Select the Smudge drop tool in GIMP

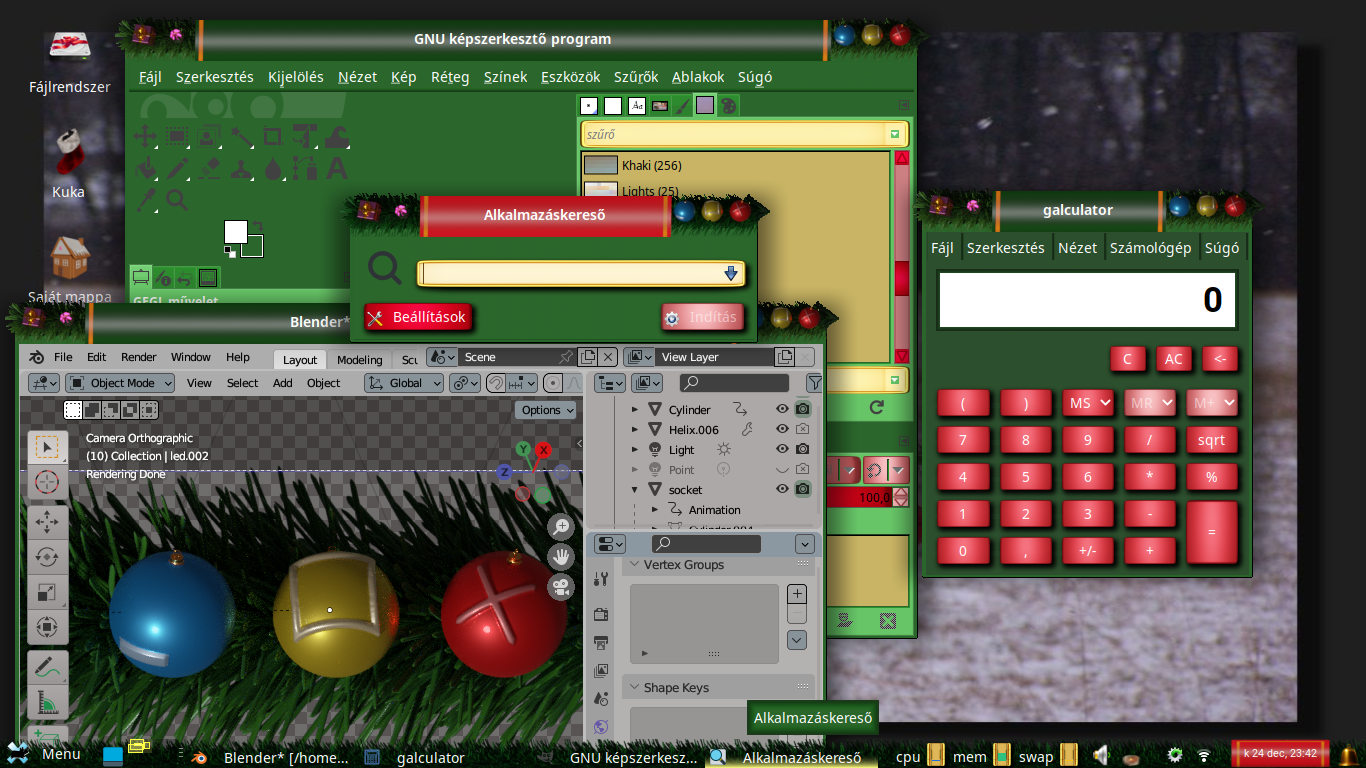(273, 168)
